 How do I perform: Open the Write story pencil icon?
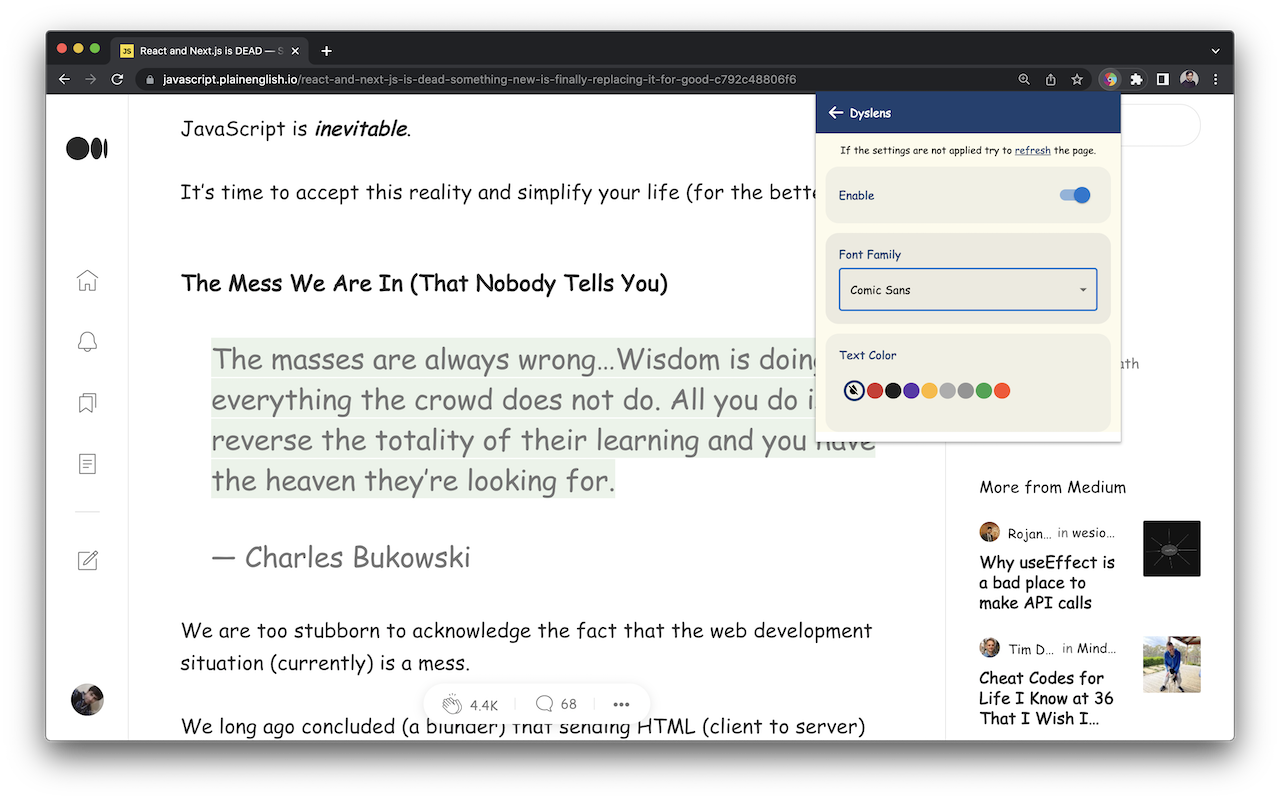87,560
